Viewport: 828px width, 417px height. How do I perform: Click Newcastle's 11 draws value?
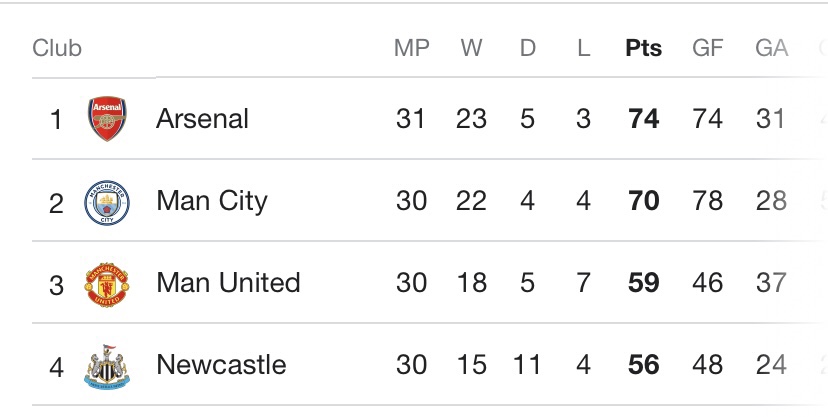click(x=527, y=365)
